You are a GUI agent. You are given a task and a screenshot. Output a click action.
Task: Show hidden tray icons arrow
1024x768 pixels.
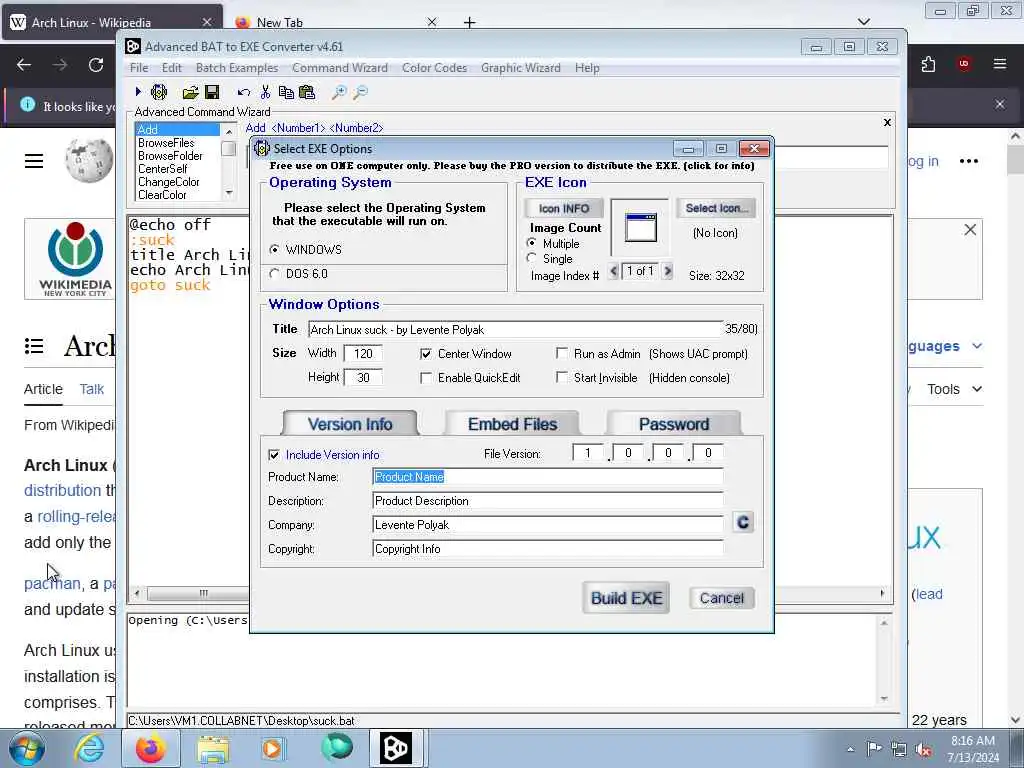(x=850, y=749)
